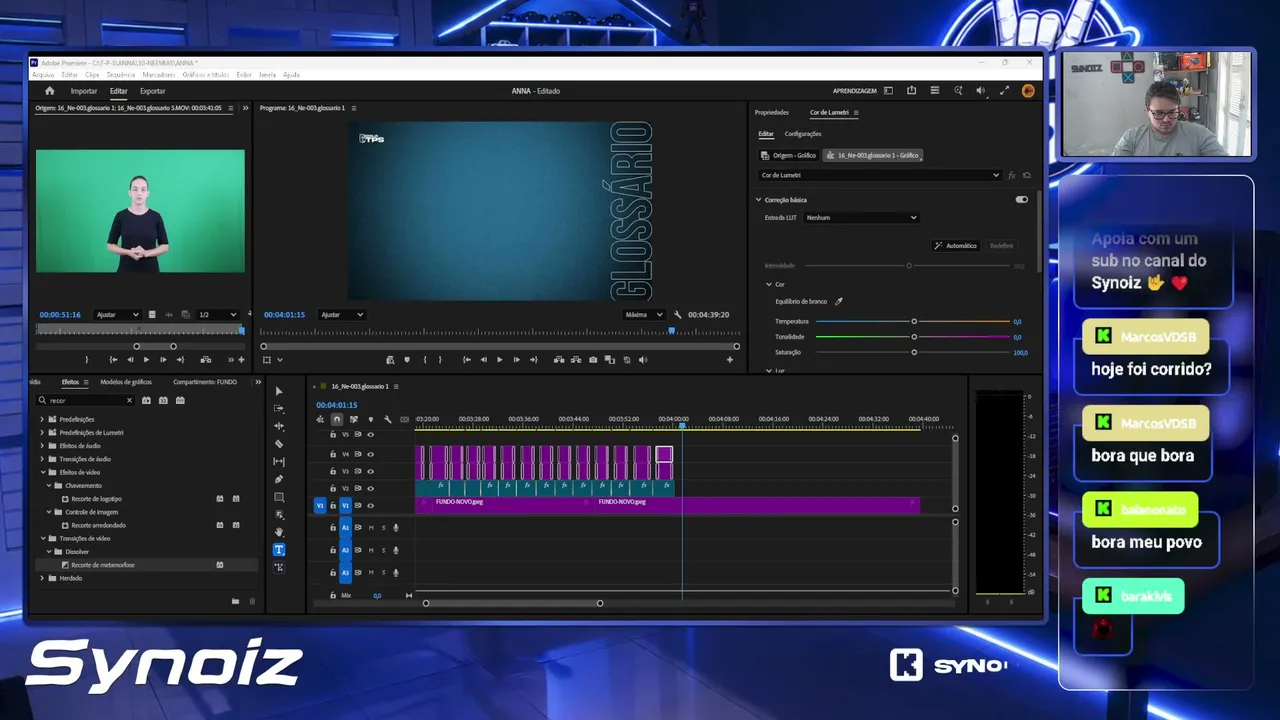
Task: Filter by accelerated effects icon
Action: [146, 400]
